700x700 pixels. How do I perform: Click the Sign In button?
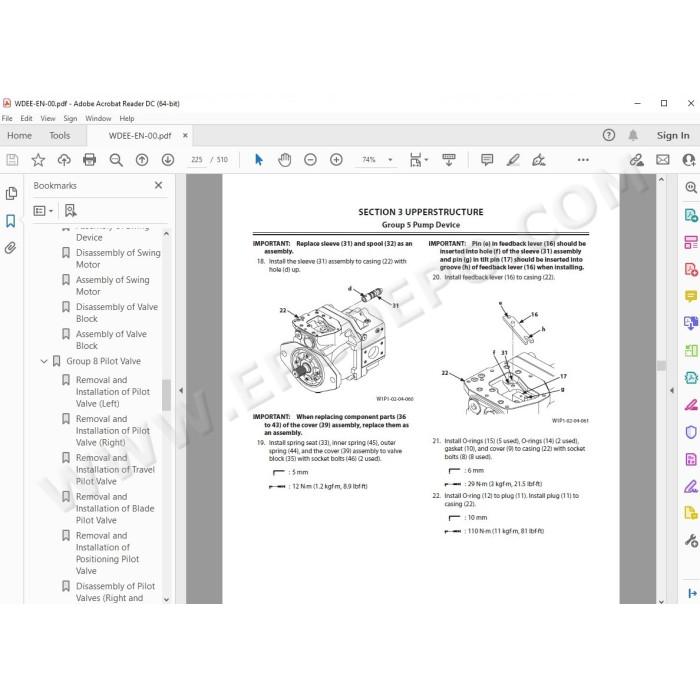click(673, 135)
